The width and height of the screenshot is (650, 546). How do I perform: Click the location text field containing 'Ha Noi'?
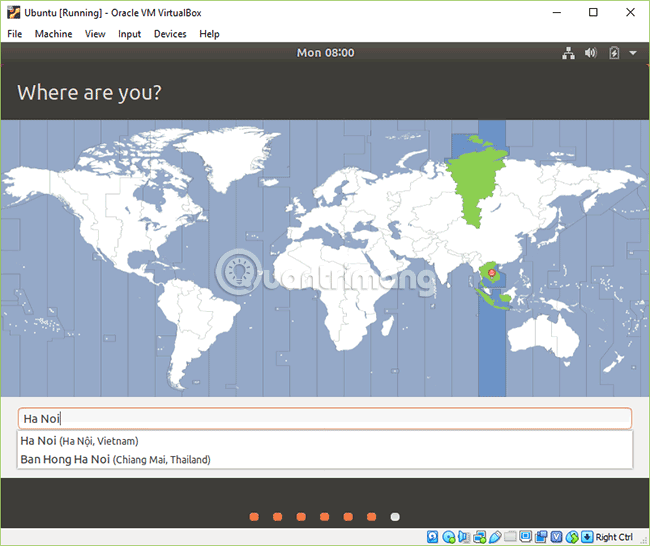point(325,418)
